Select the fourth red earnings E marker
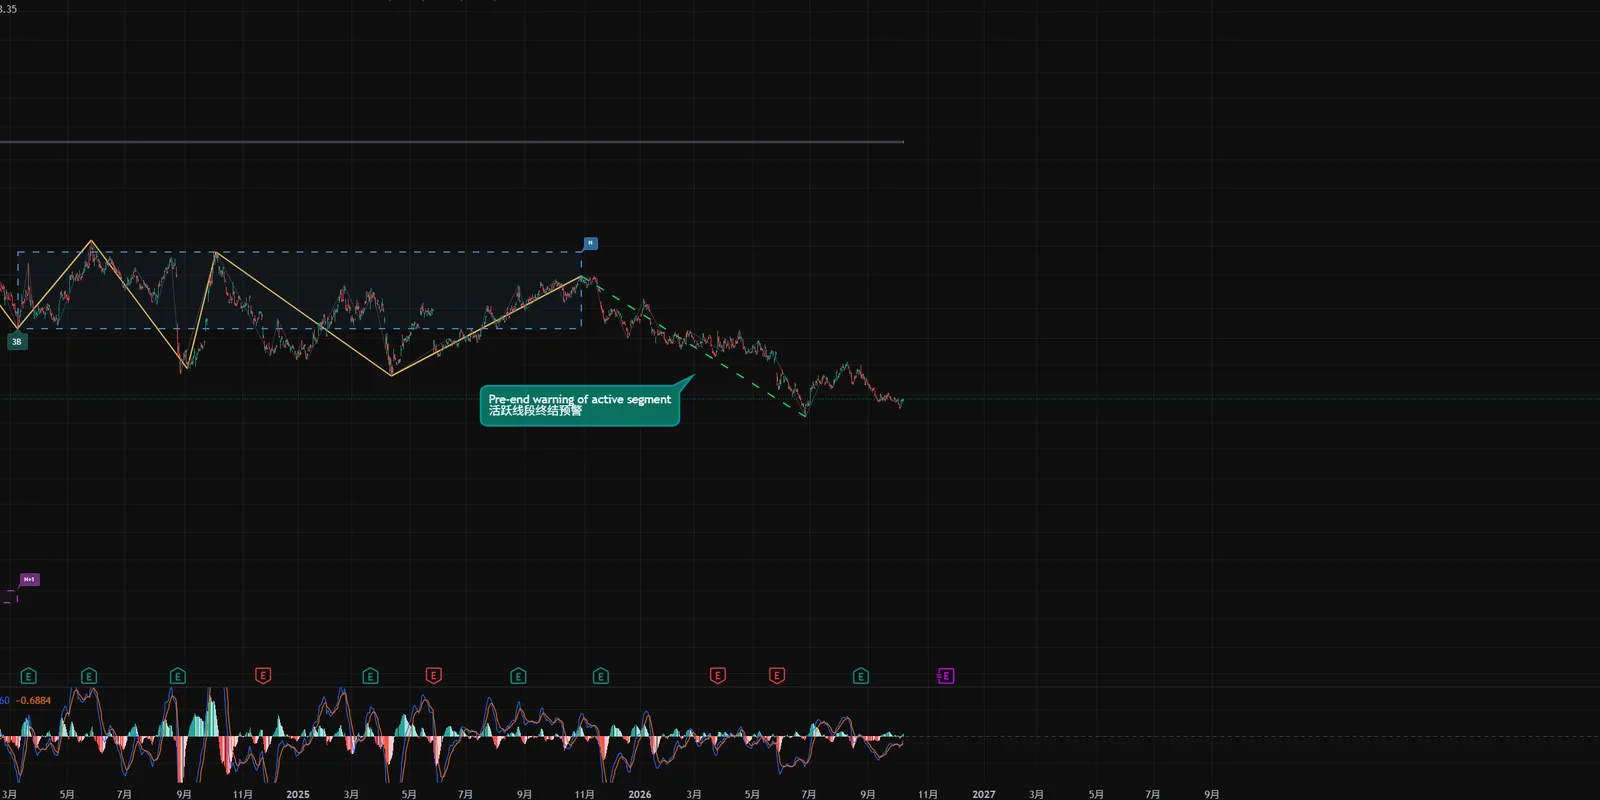1600x800 pixels. tap(777, 676)
